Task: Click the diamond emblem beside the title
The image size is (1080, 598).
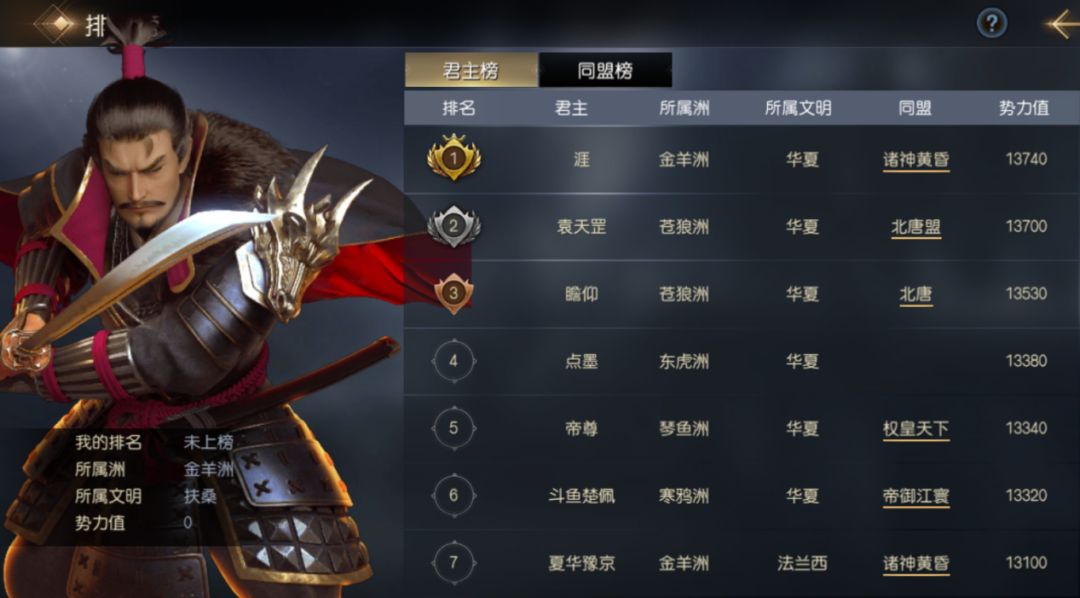Action: [x=58, y=23]
